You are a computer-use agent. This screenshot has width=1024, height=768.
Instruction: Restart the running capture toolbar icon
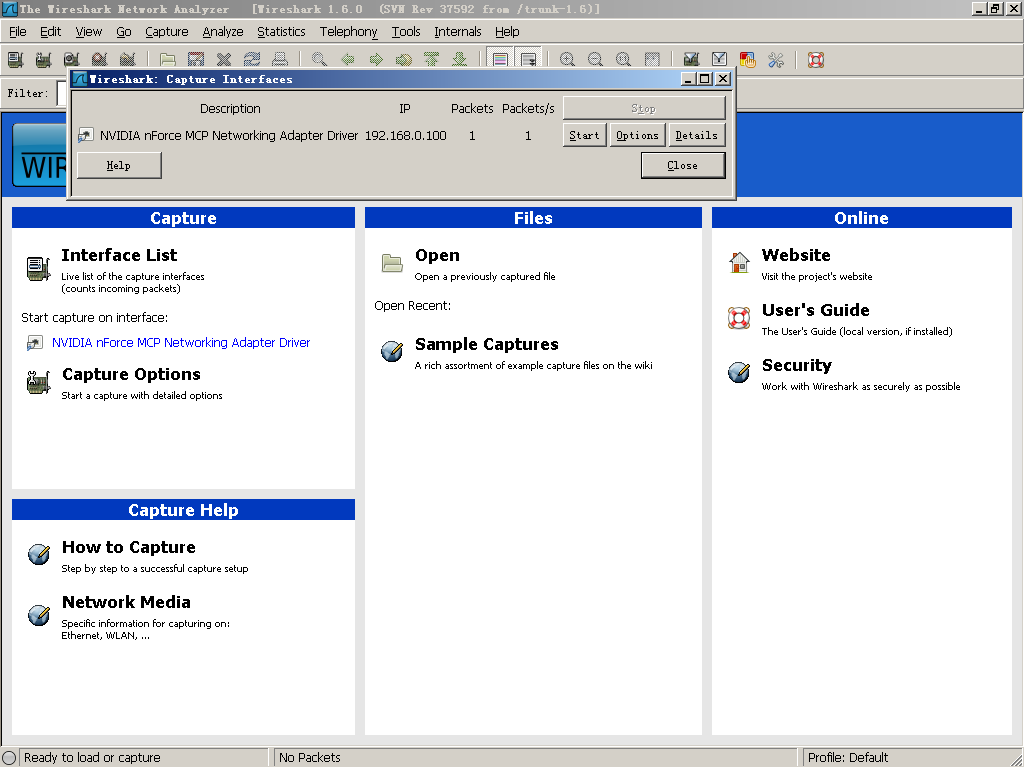(x=127, y=59)
